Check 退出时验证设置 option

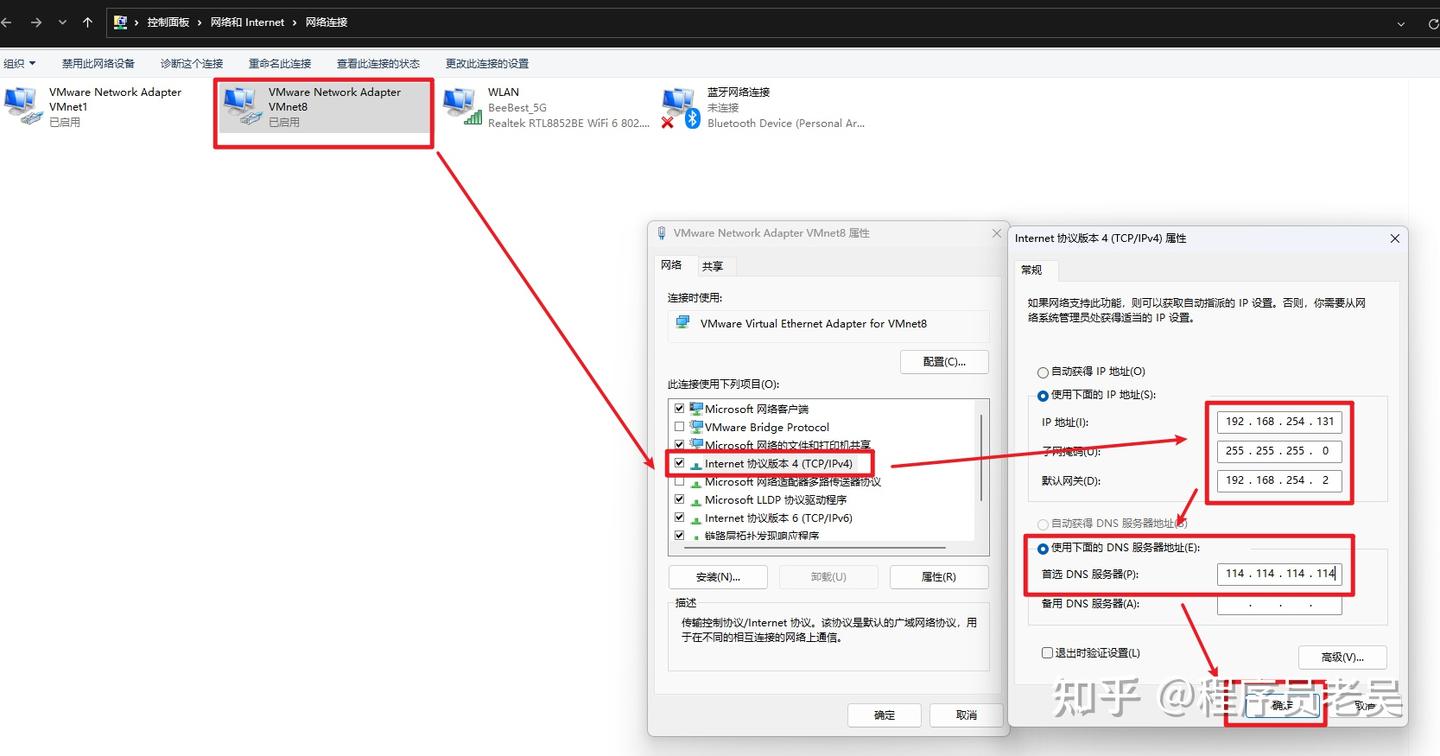tap(1048, 651)
